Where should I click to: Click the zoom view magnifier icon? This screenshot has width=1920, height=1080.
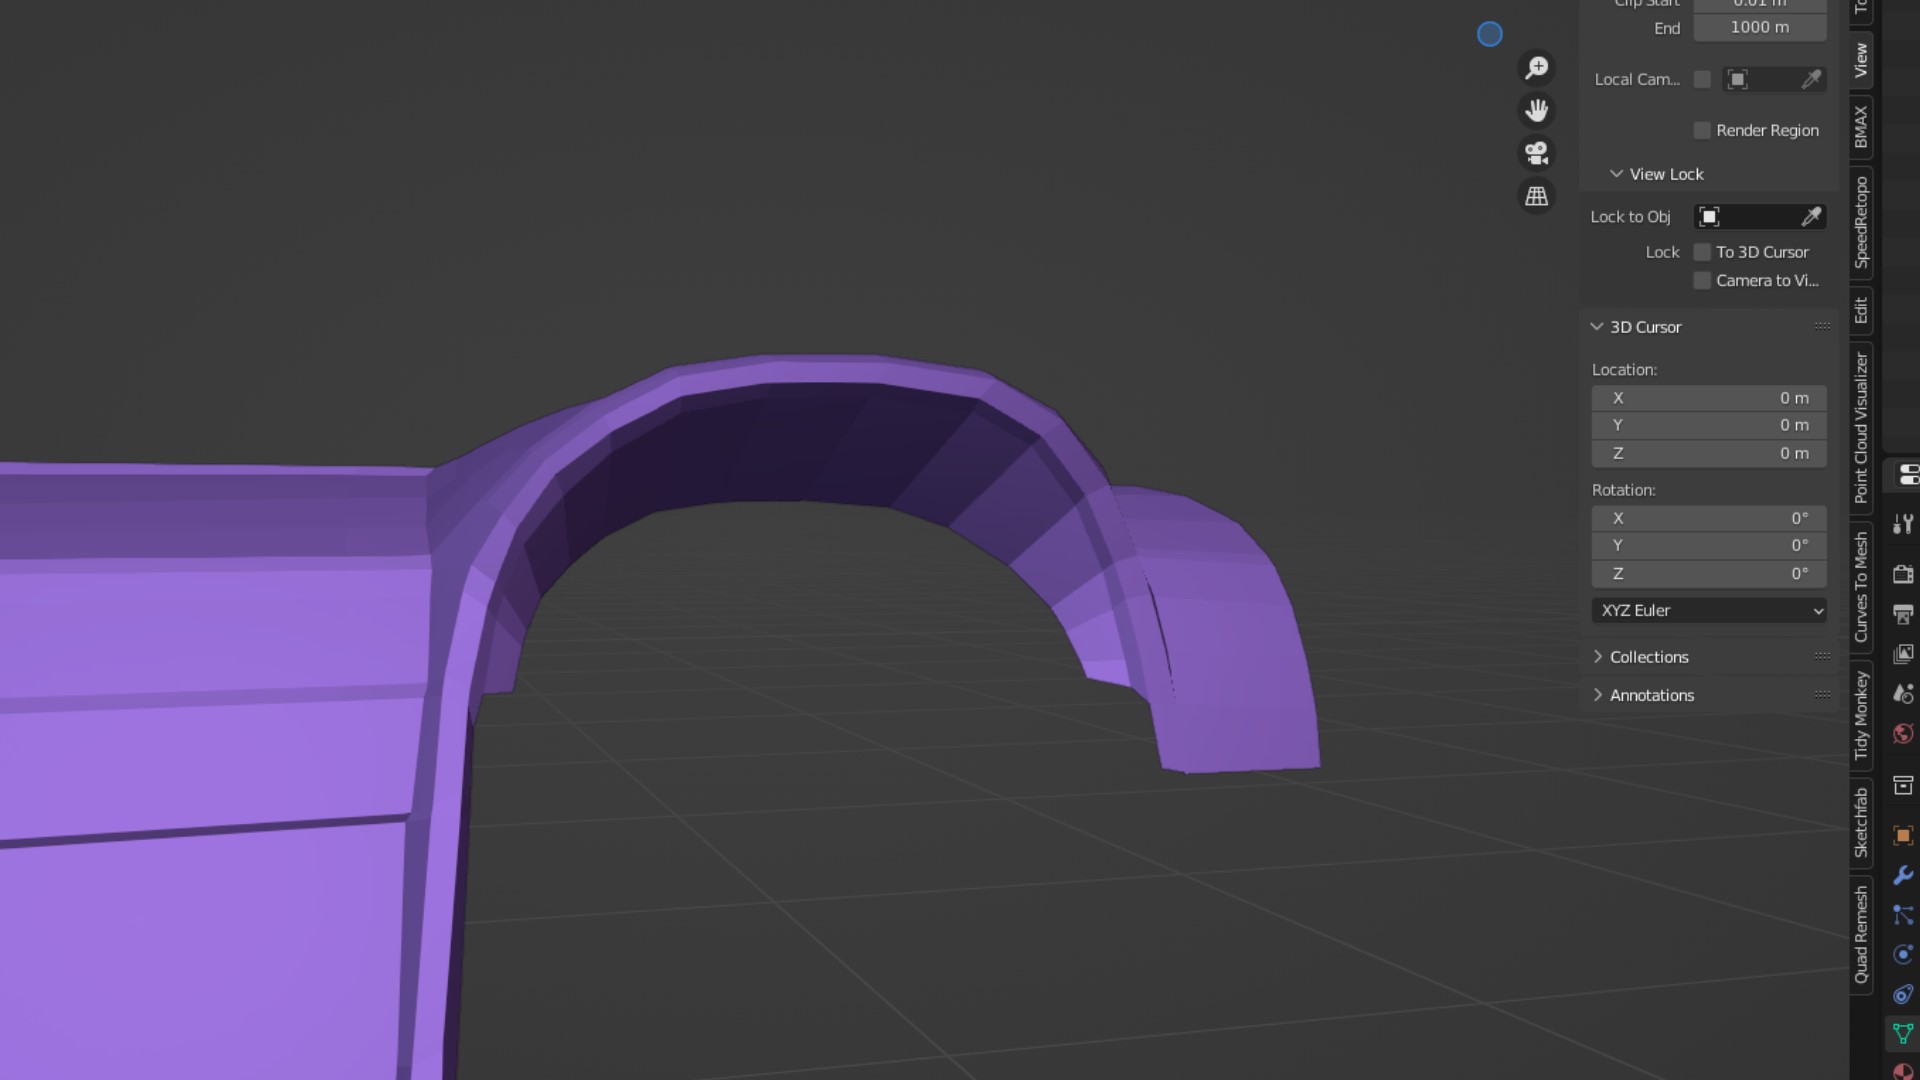[x=1537, y=68]
